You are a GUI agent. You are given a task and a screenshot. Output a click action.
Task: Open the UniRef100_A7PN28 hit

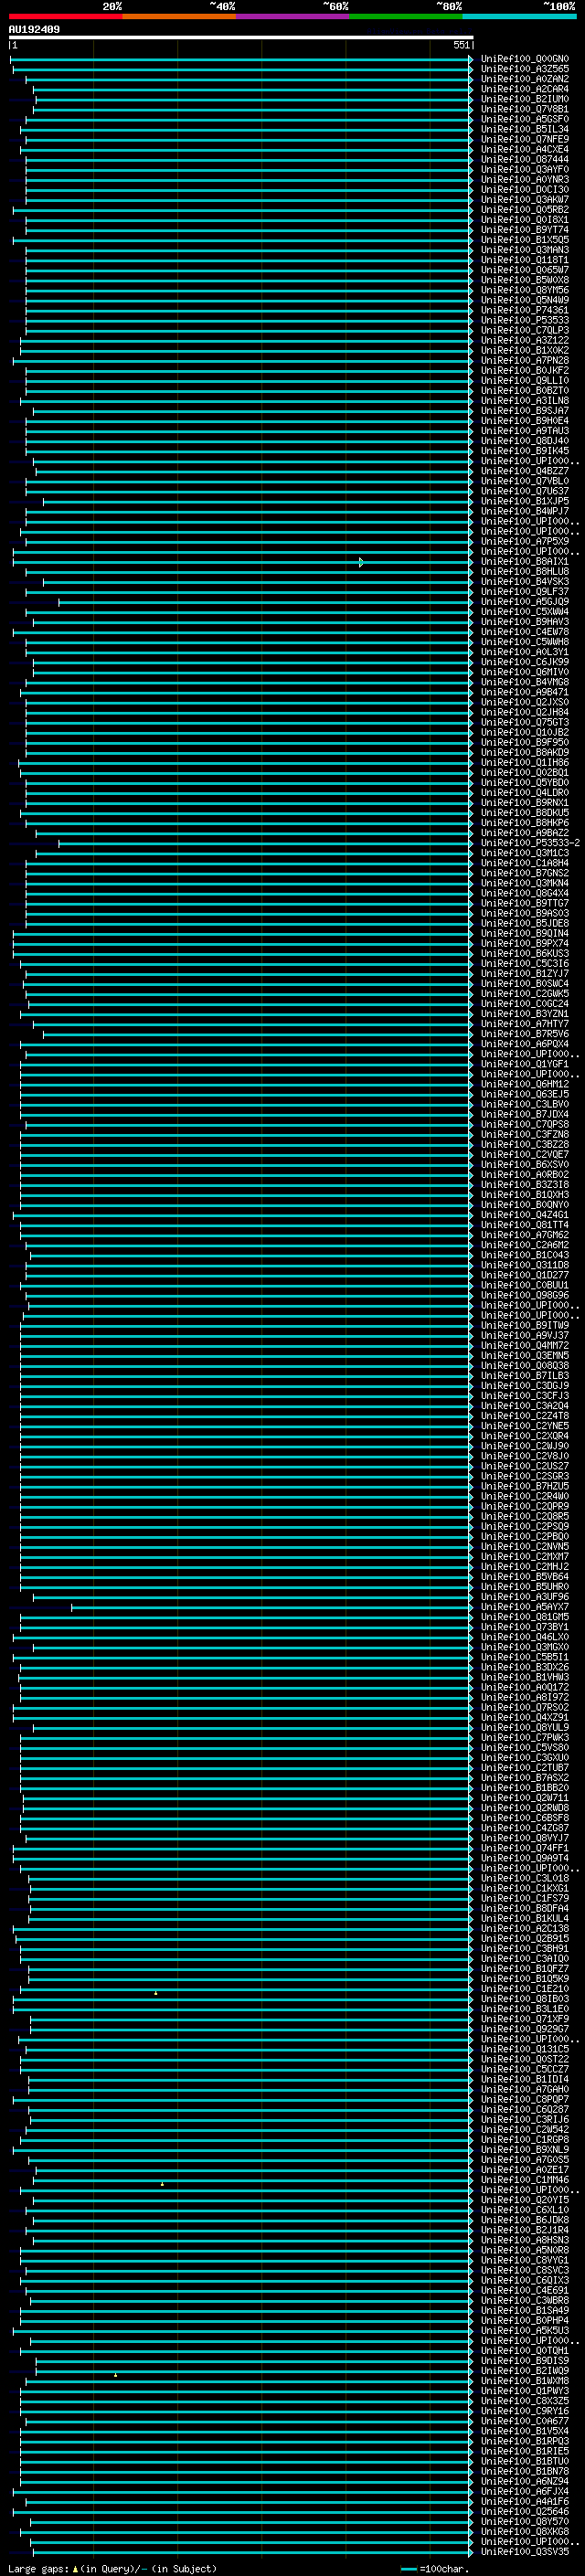point(525,361)
